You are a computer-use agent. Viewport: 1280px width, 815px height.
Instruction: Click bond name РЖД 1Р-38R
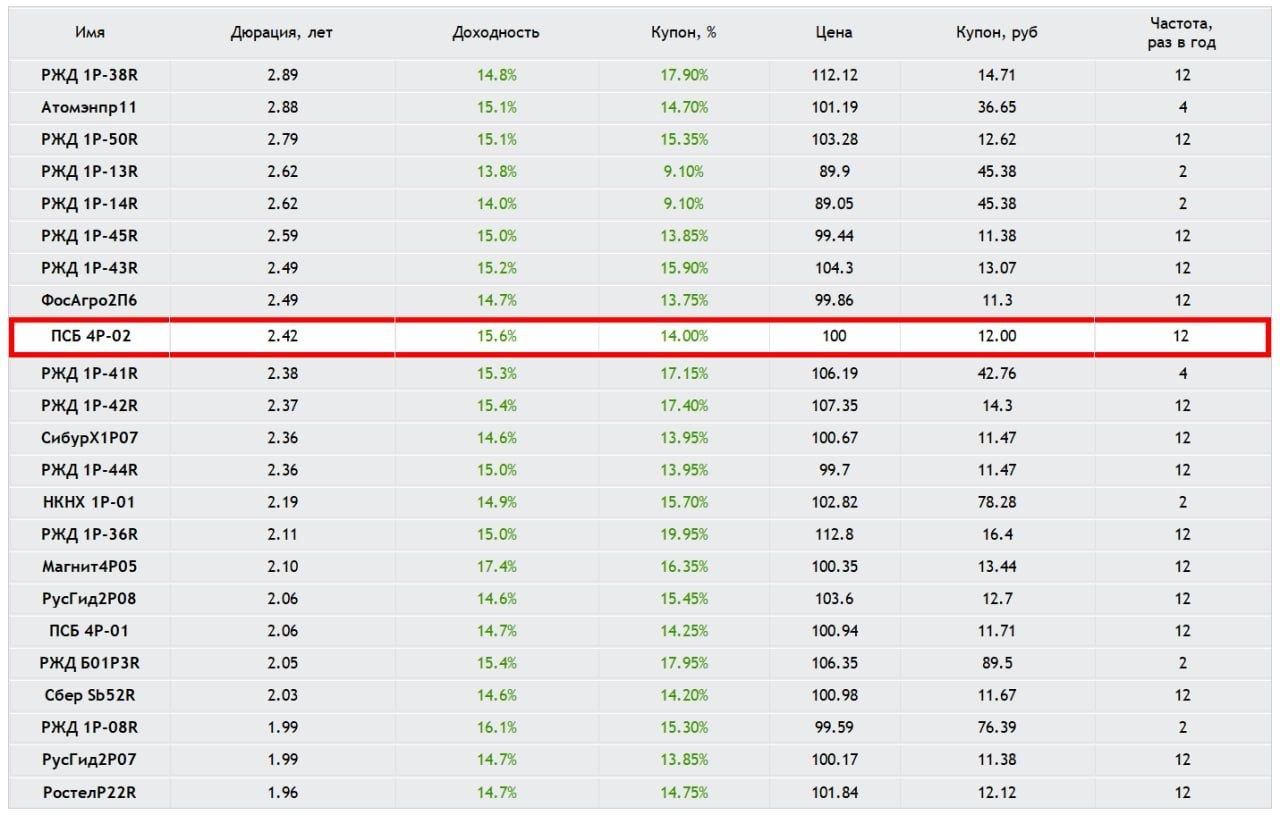tap(89, 75)
